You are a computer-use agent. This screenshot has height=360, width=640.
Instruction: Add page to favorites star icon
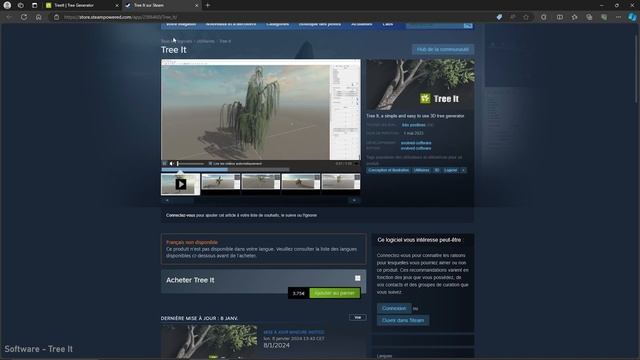[x=526, y=17]
